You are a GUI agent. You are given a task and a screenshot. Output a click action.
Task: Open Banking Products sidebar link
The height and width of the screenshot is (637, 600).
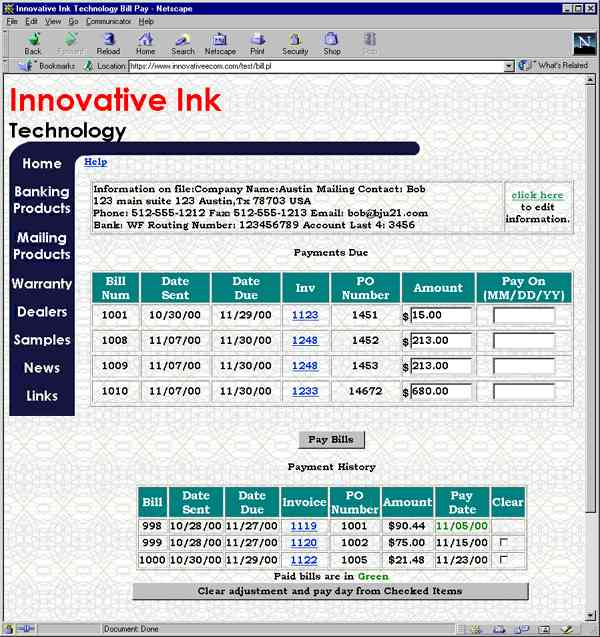pos(42,200)
